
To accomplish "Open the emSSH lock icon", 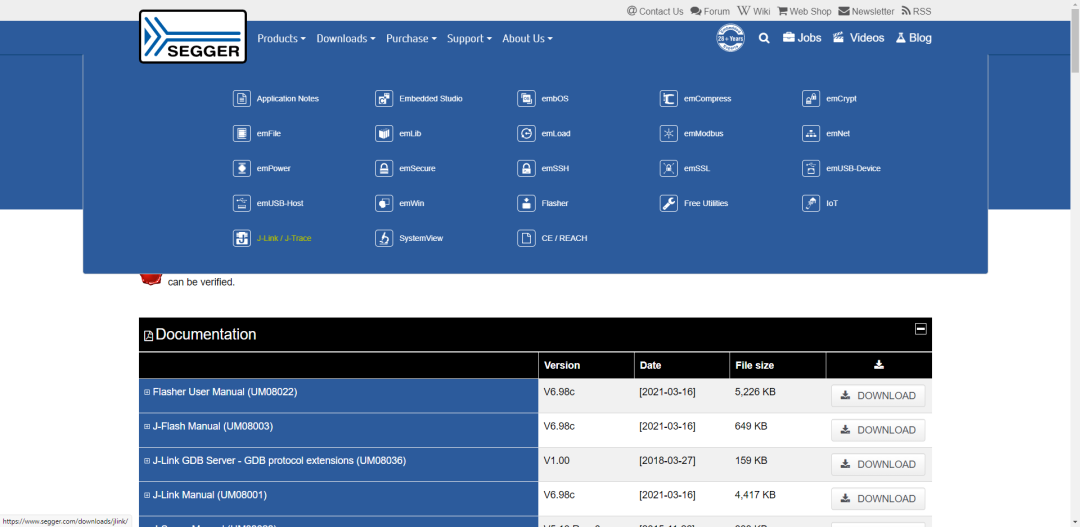I will pos(526,168).
